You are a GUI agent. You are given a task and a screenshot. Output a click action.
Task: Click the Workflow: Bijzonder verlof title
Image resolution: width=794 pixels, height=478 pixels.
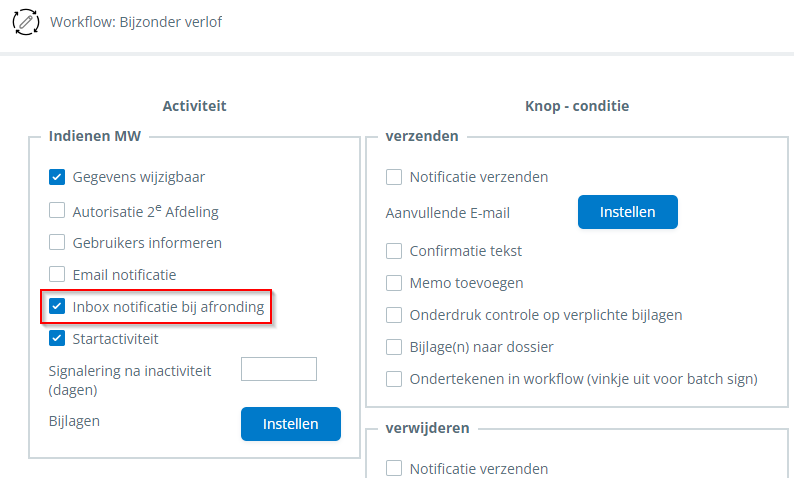136,22
